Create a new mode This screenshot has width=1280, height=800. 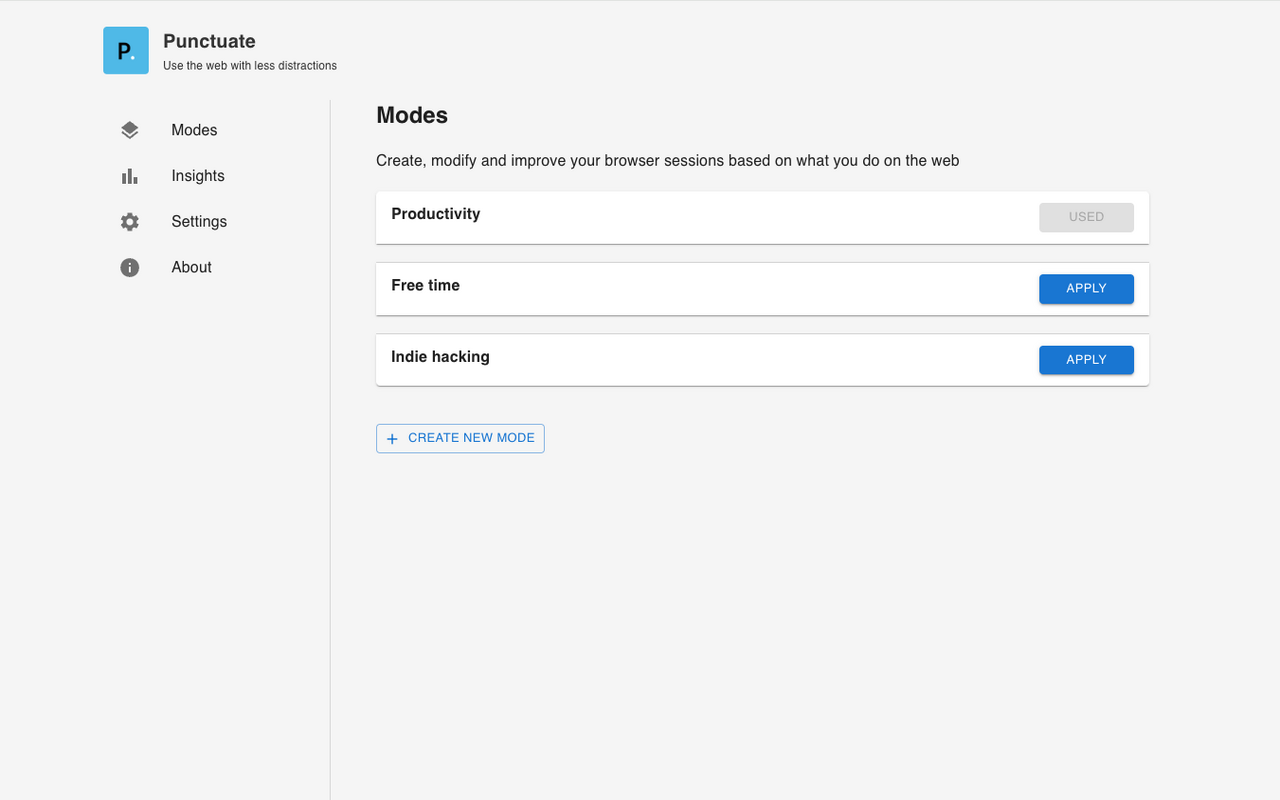(460, 438)
